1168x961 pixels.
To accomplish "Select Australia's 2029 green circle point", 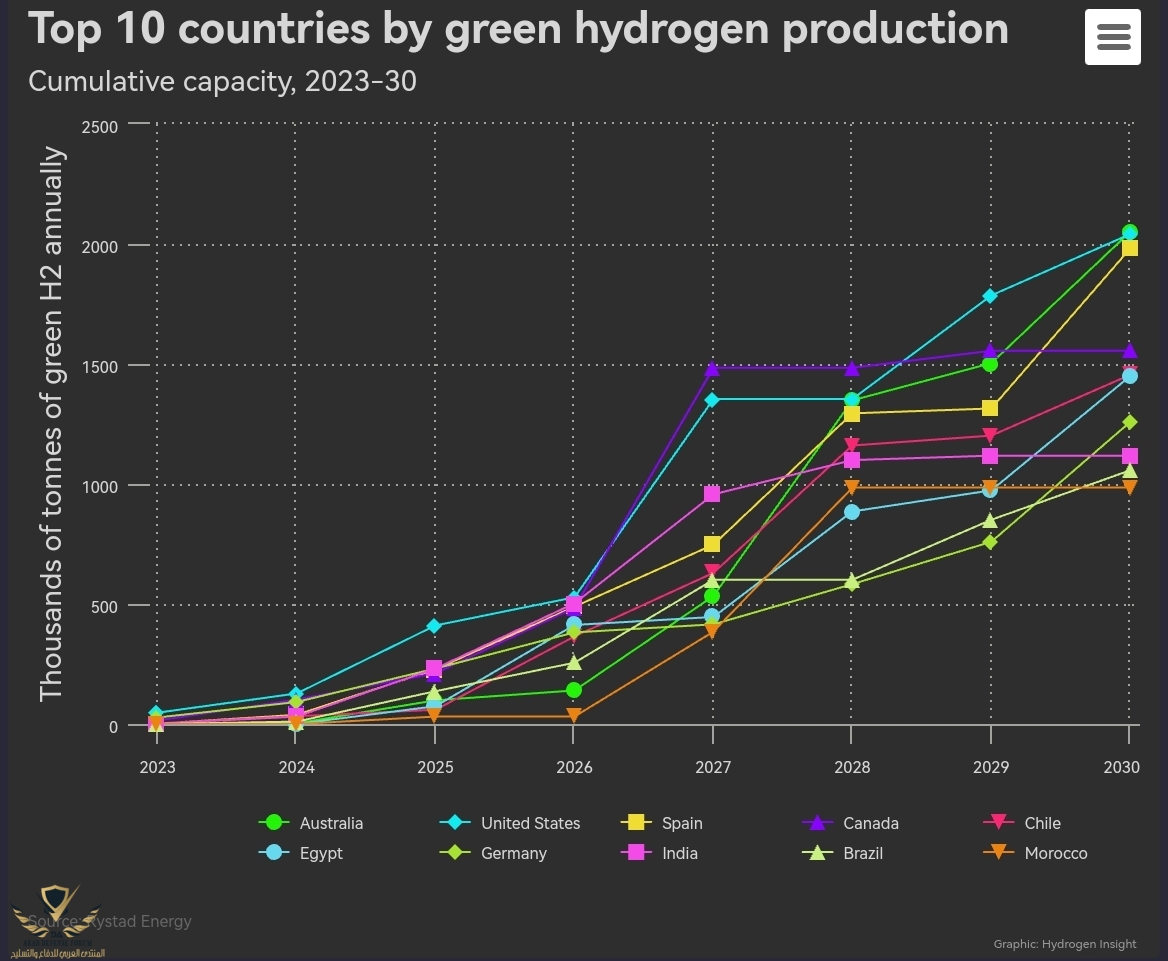I will pos(990,364).
